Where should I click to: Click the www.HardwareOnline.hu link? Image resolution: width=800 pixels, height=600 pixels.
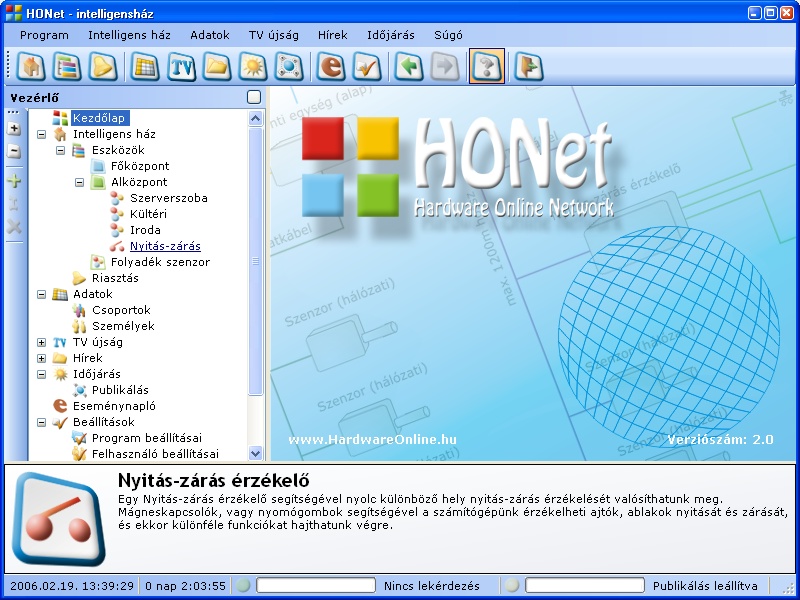pyautogui.click(x=372, y=440)
